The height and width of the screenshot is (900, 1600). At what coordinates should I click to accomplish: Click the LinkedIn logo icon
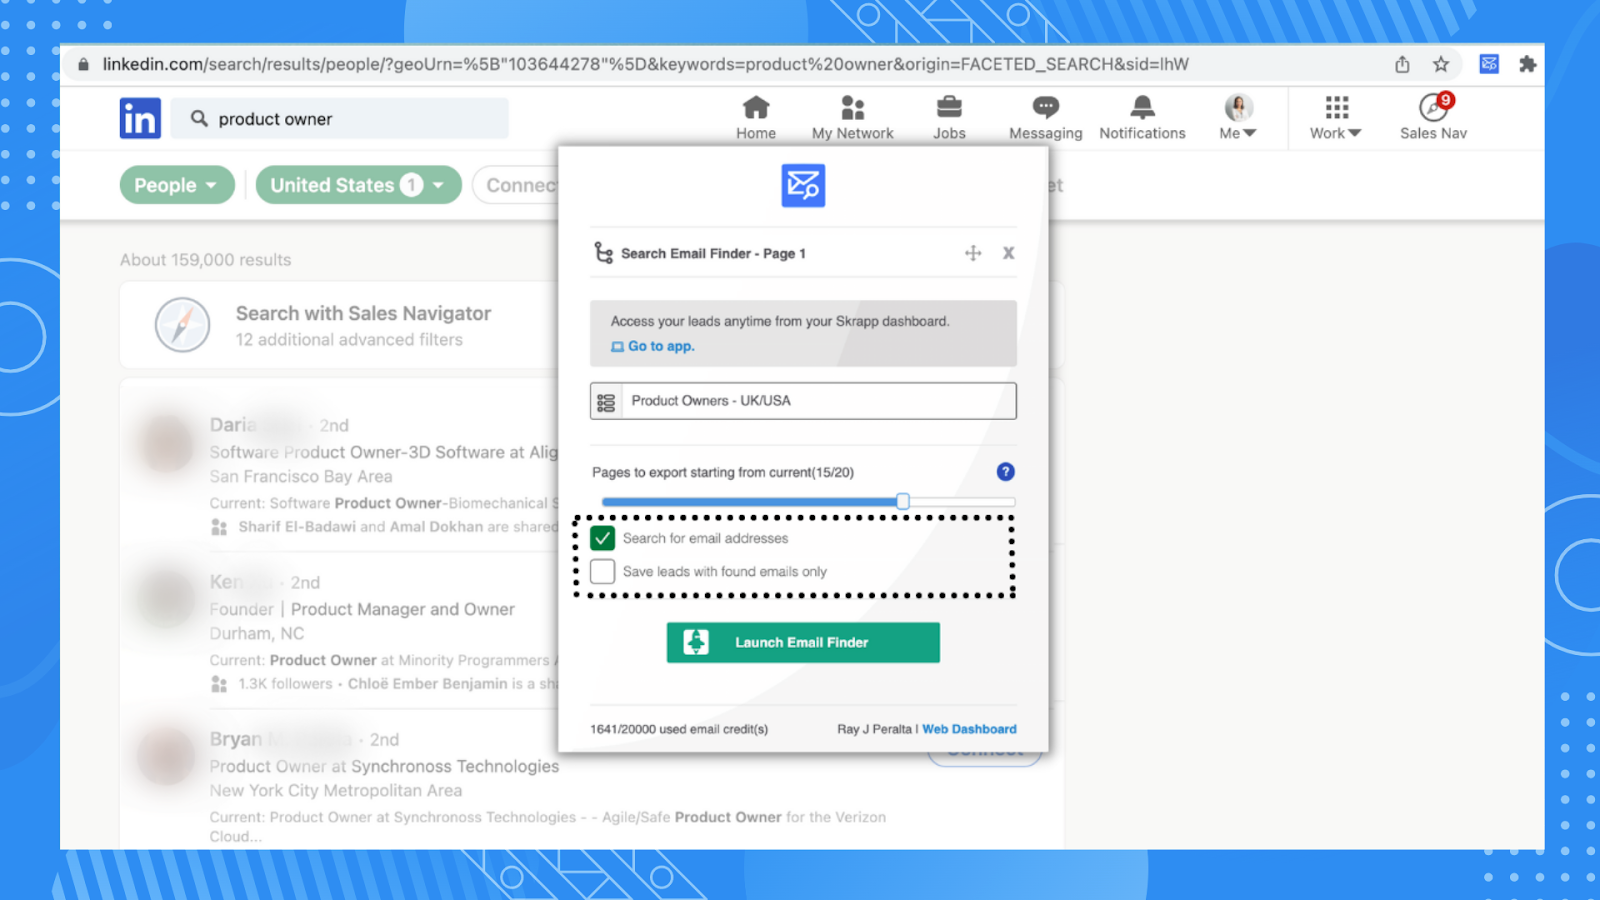(x=140, y=118)
